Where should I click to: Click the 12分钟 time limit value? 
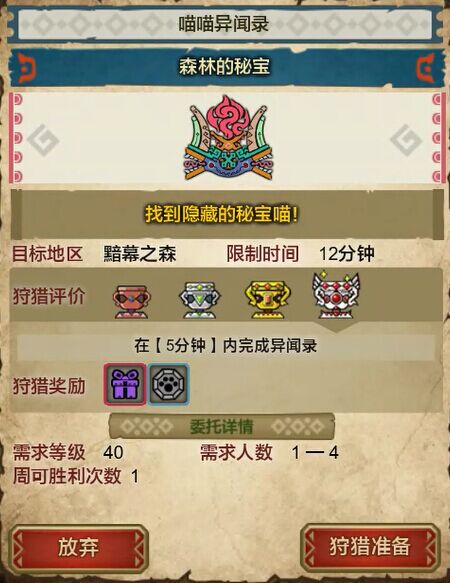point(347,254)
